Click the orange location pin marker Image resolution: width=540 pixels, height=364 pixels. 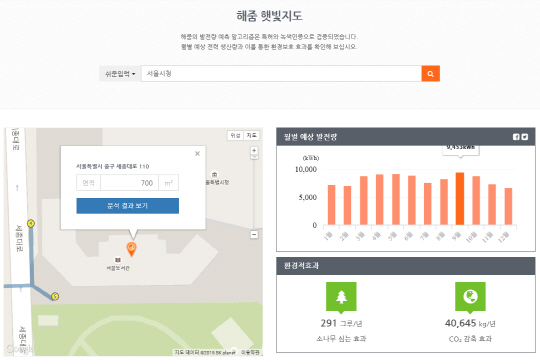click(x=131, y=249)
